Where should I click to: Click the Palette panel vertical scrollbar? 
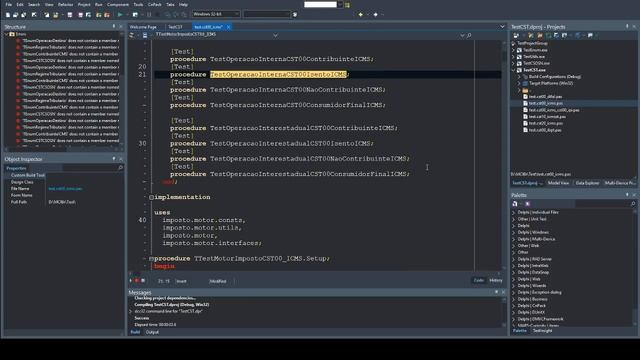point(635,267)
